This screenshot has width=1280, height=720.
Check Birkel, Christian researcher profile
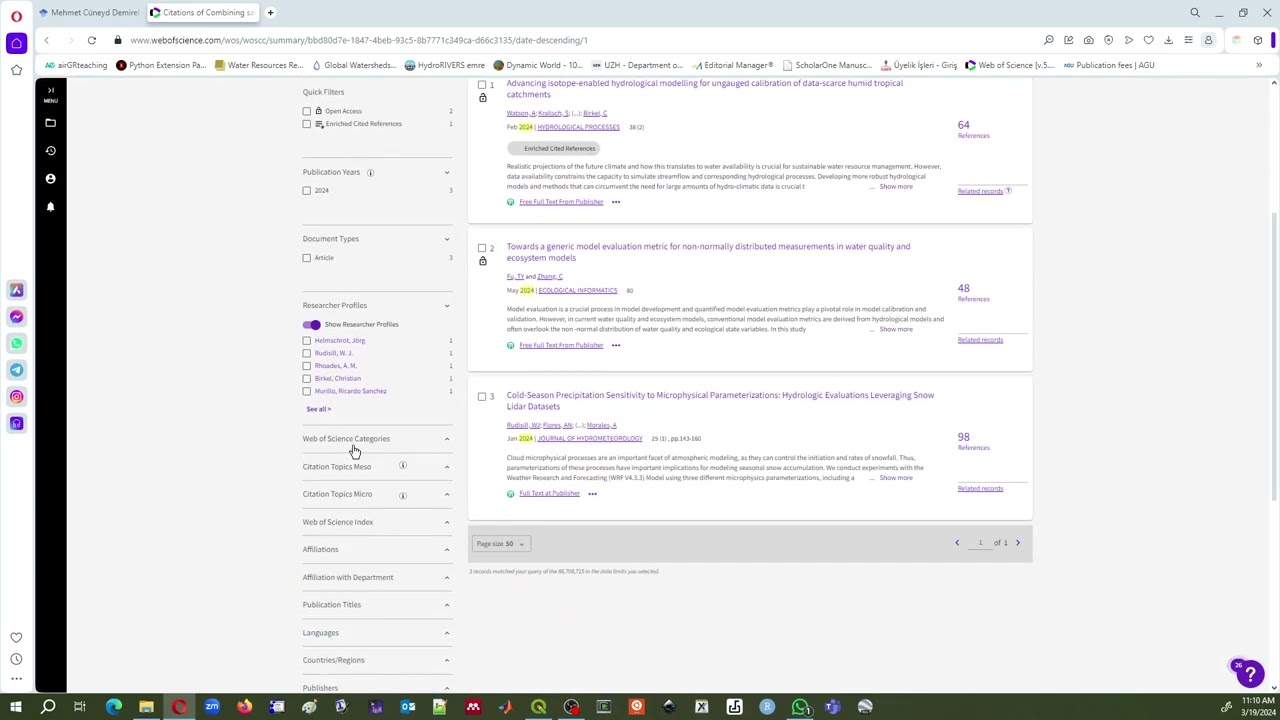307,379
